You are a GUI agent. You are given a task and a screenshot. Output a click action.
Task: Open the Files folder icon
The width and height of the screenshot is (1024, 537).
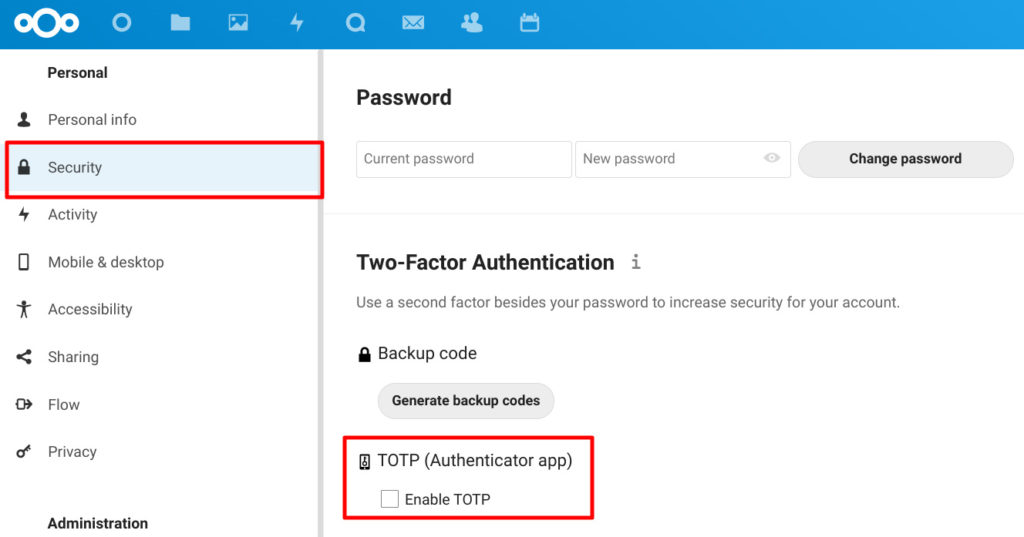pos(180,23)
